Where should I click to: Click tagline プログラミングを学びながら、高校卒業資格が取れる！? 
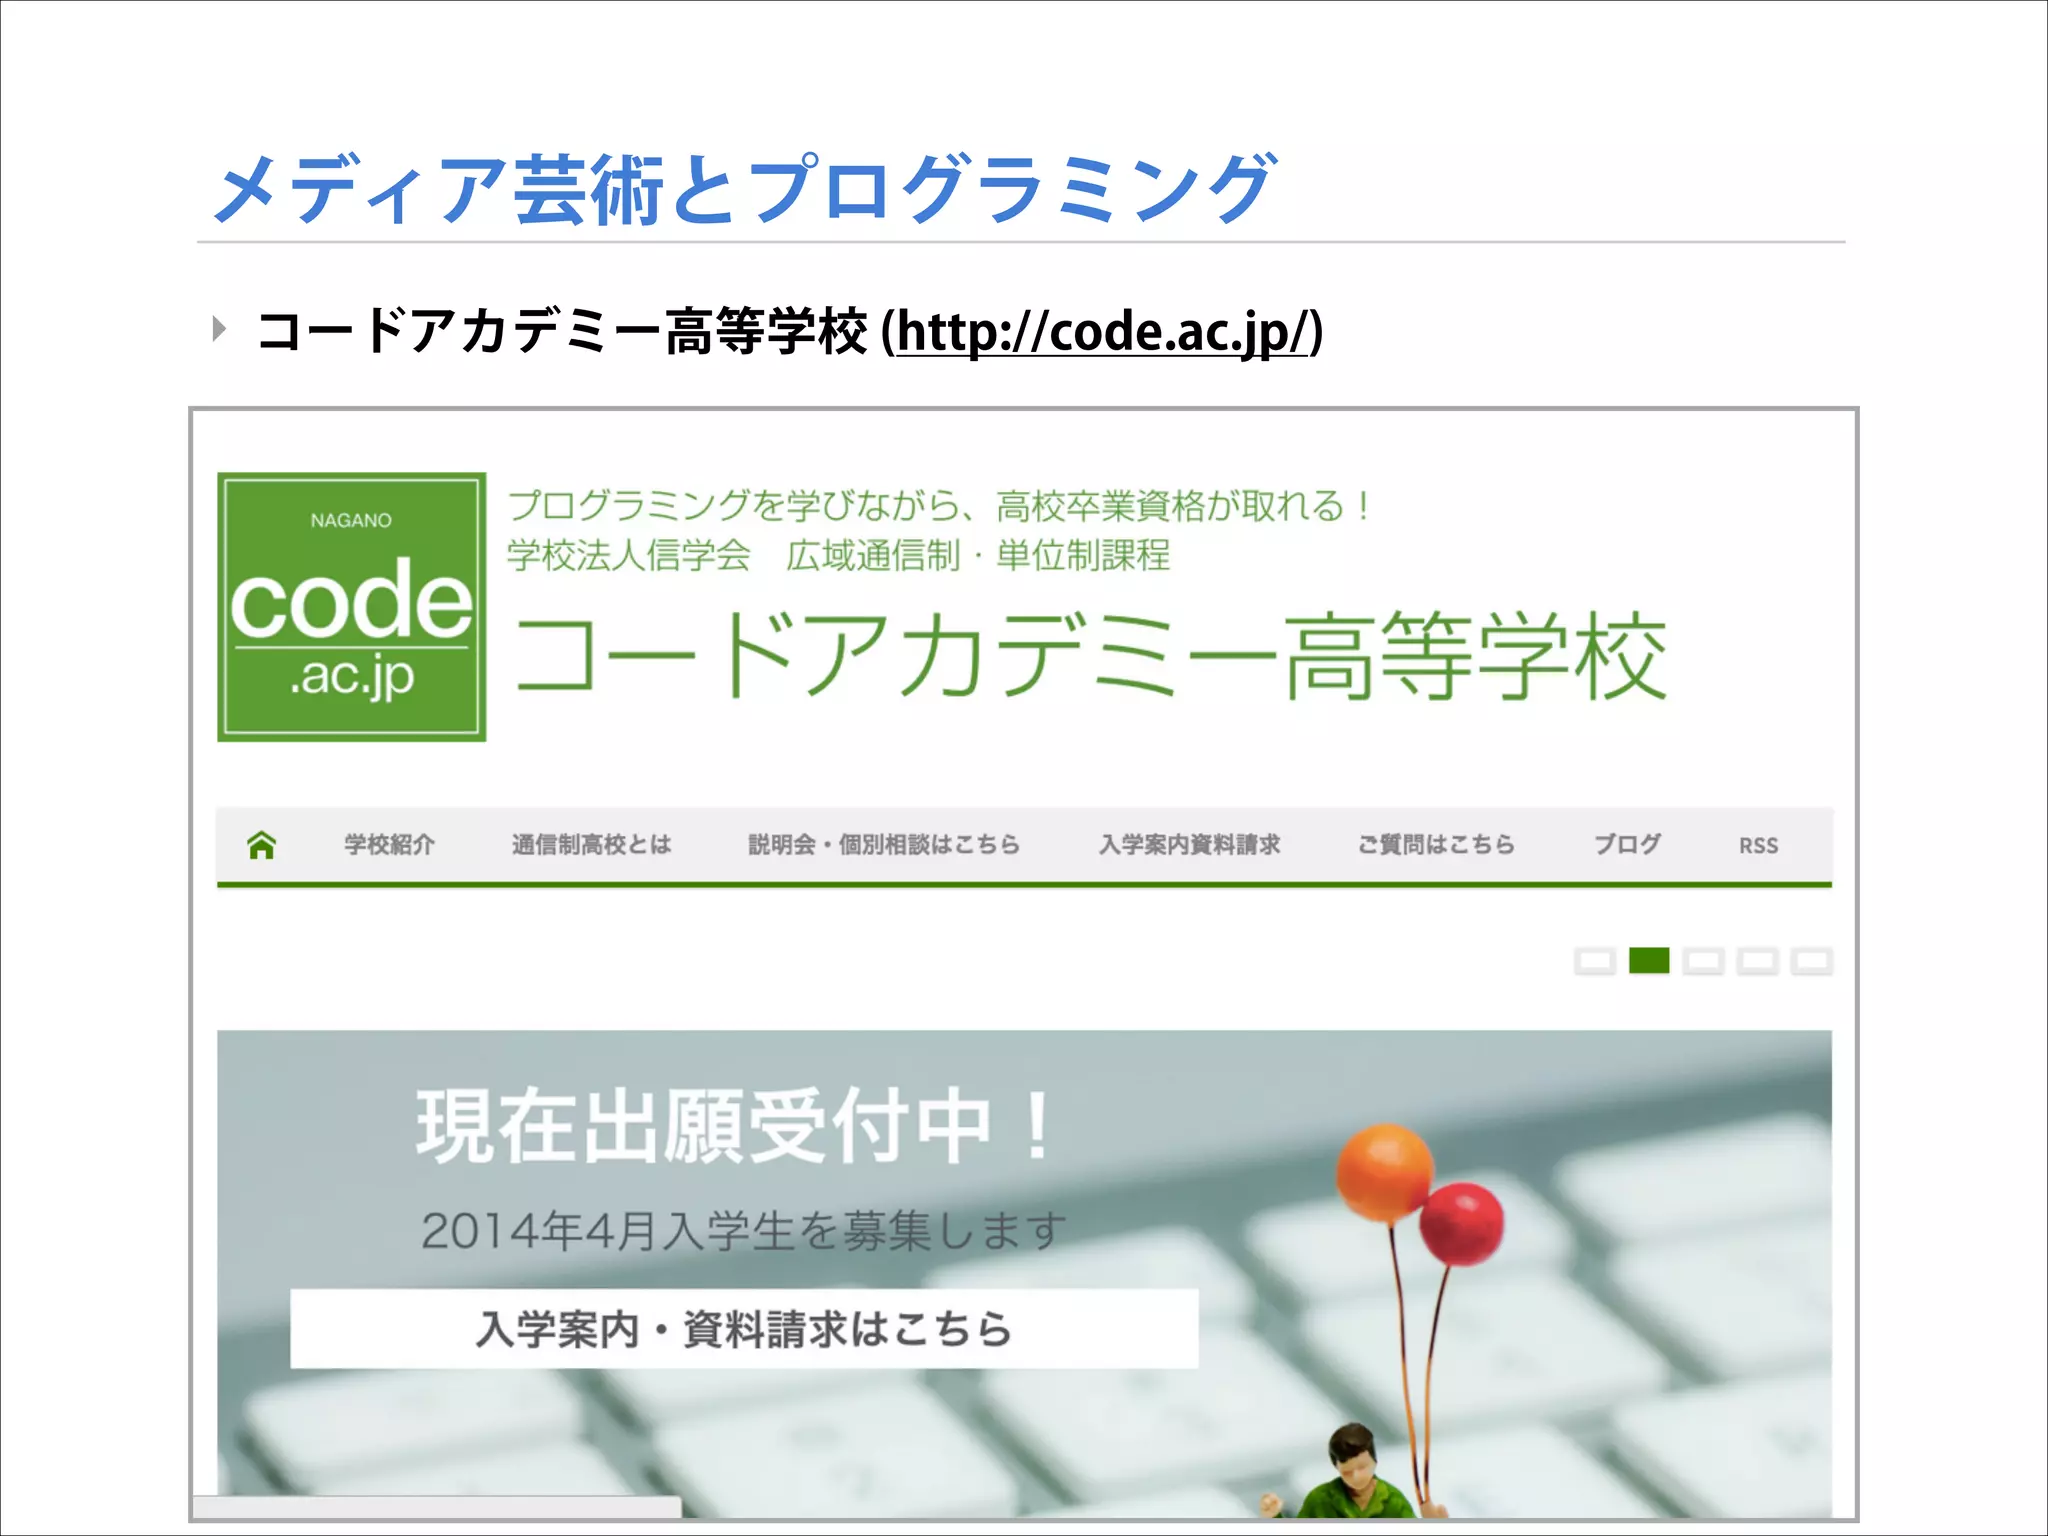(938, 506)
